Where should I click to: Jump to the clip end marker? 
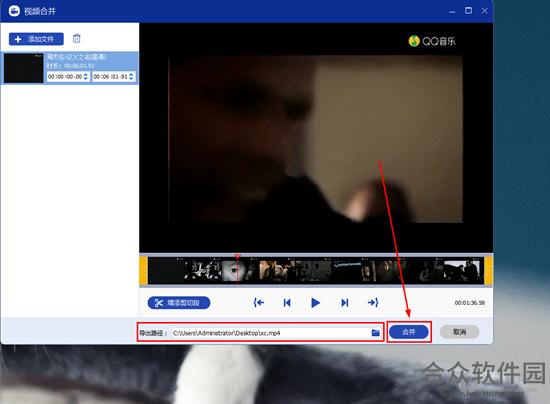373,303
